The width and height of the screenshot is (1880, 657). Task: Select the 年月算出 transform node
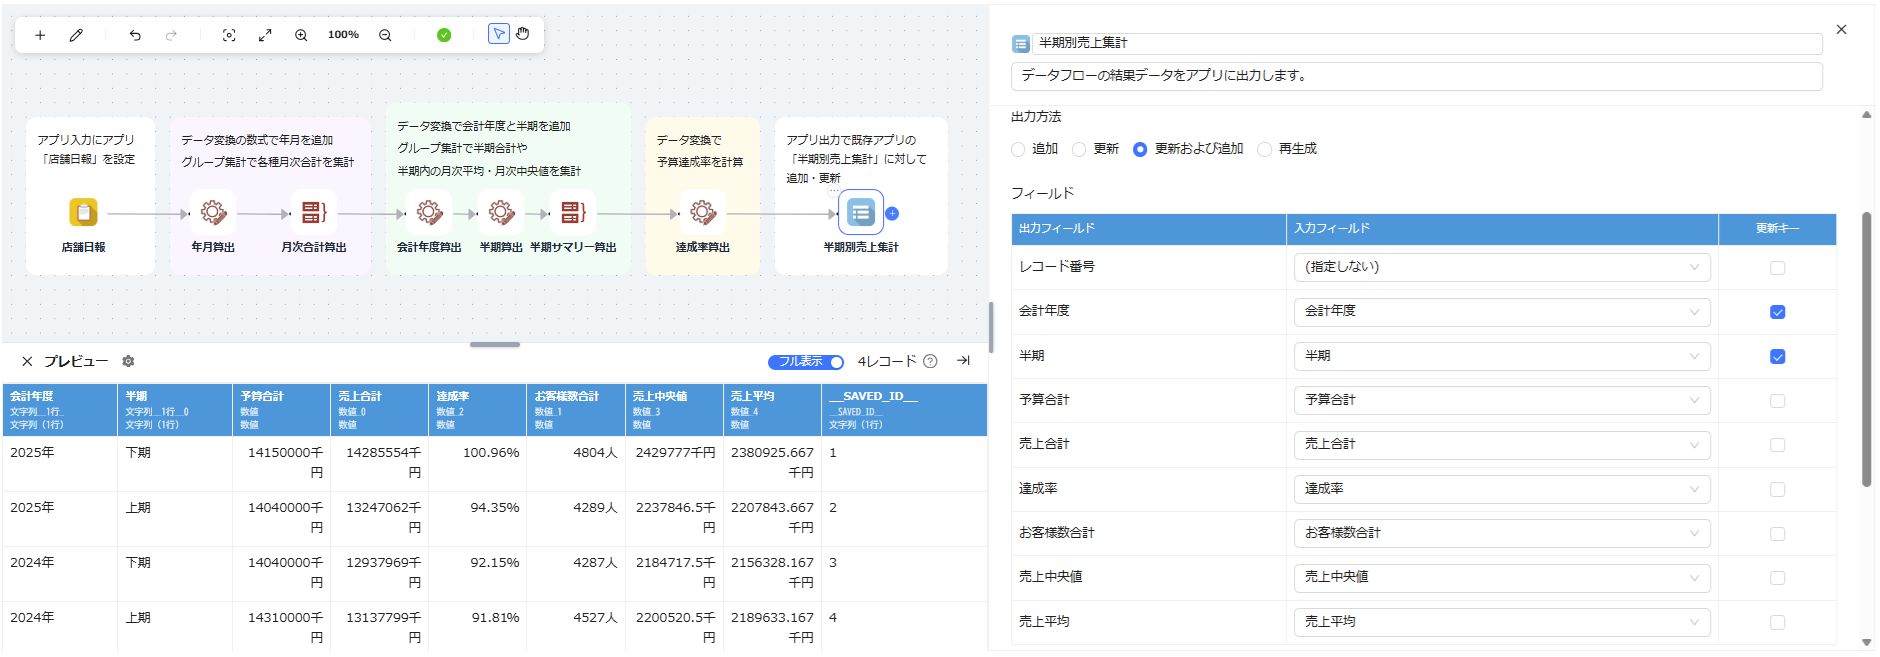(213, 212)
